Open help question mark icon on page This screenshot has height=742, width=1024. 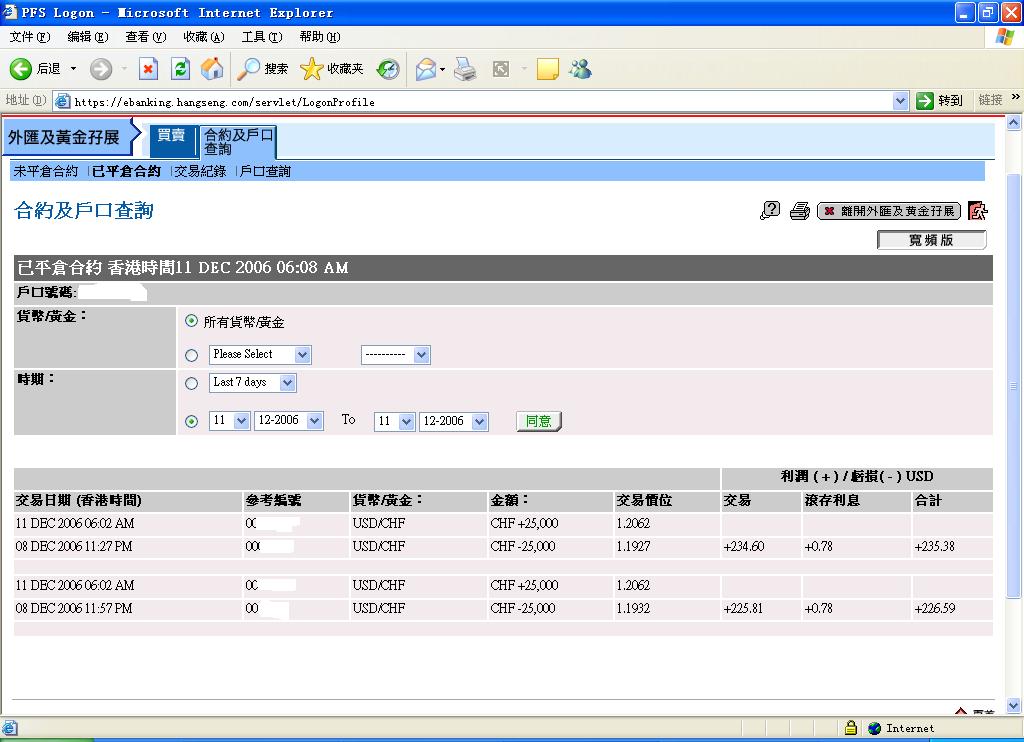coord(770,210)
